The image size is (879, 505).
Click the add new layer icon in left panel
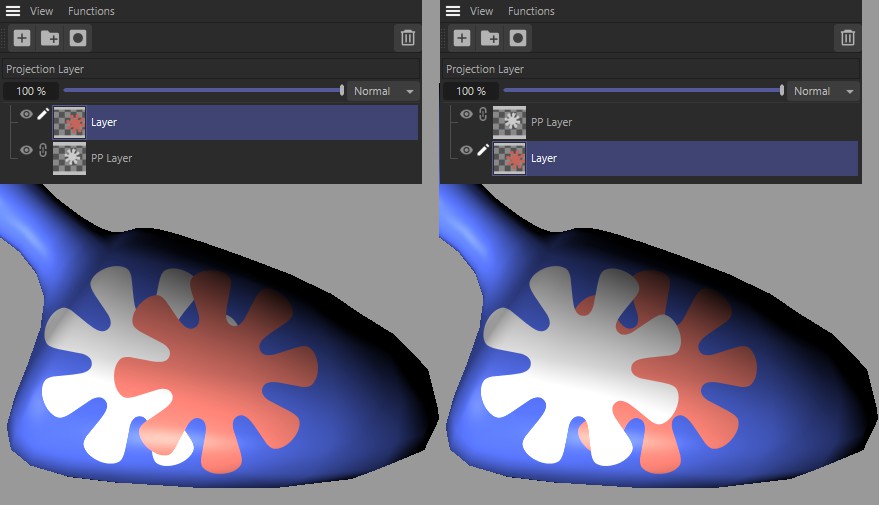coord(22,38)
